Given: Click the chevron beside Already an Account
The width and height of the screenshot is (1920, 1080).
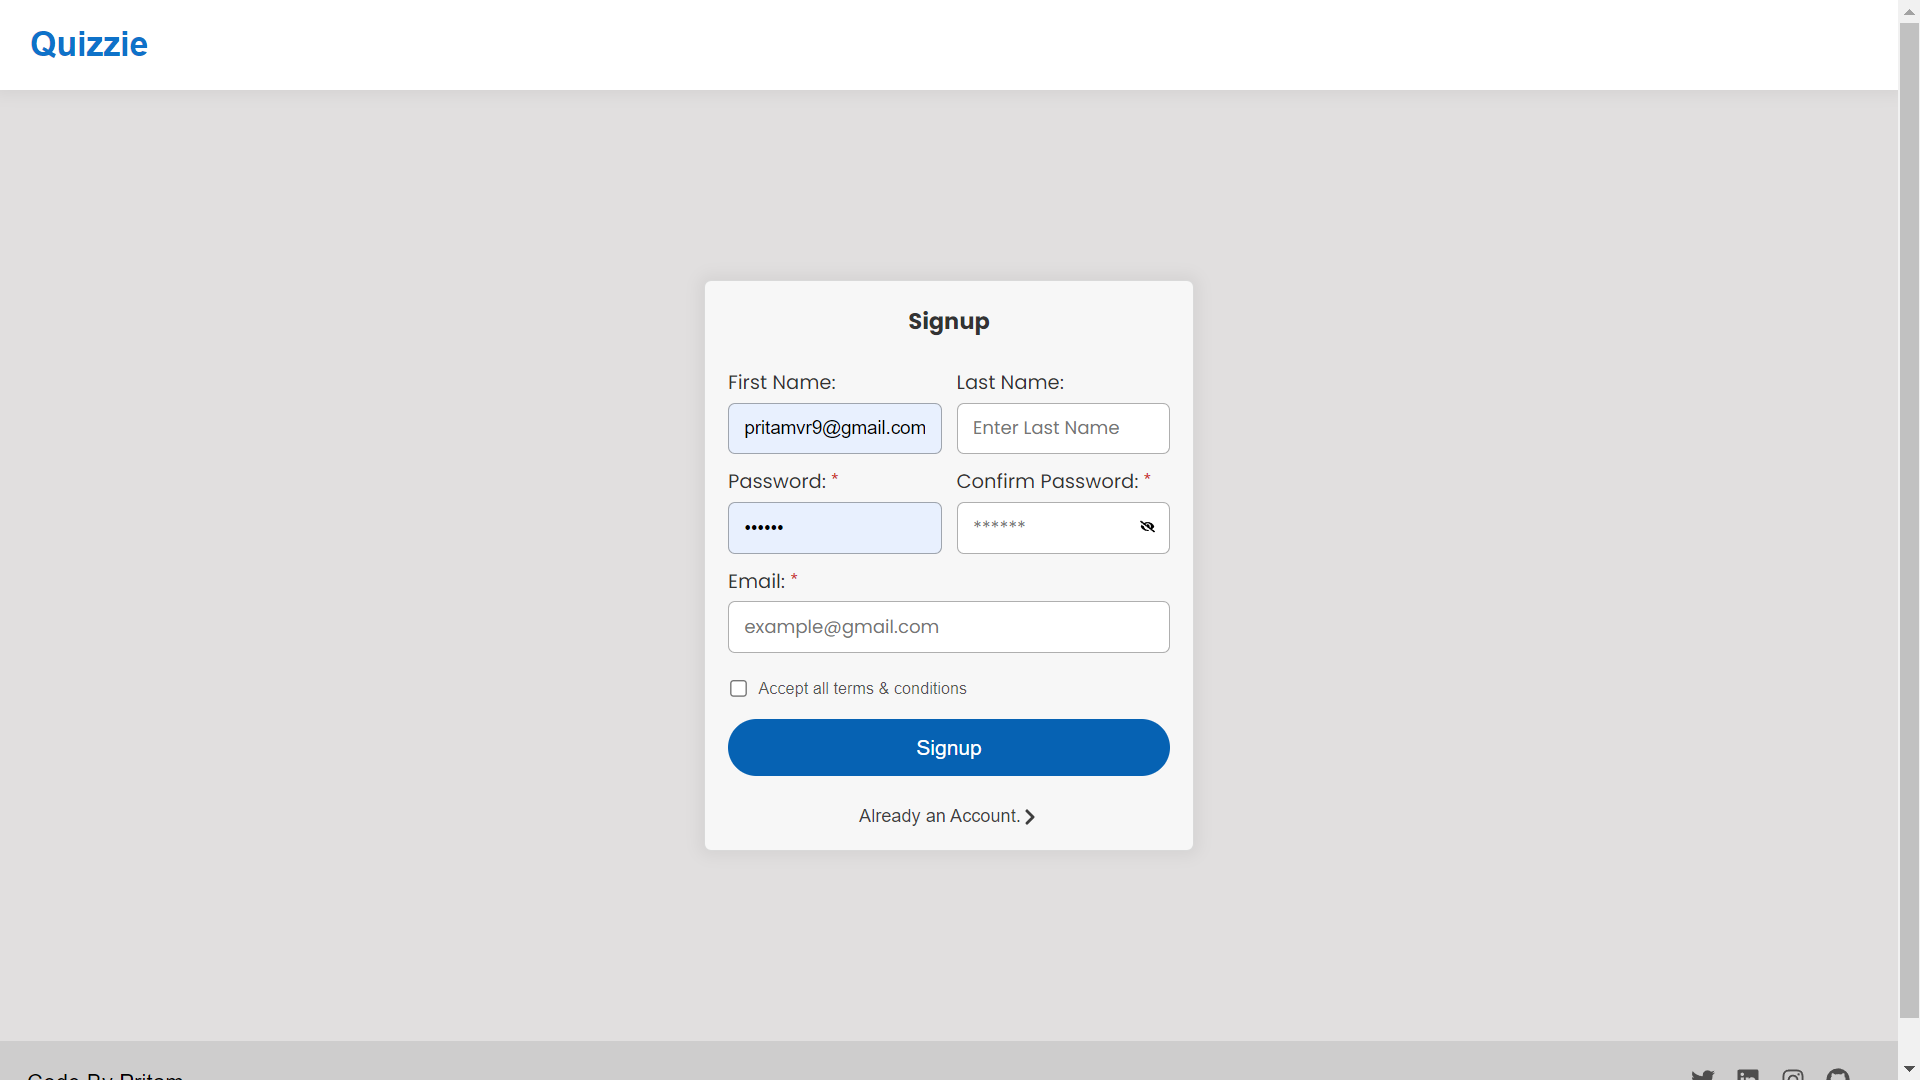Looking at the screenshot, I should coord(1030,817).
